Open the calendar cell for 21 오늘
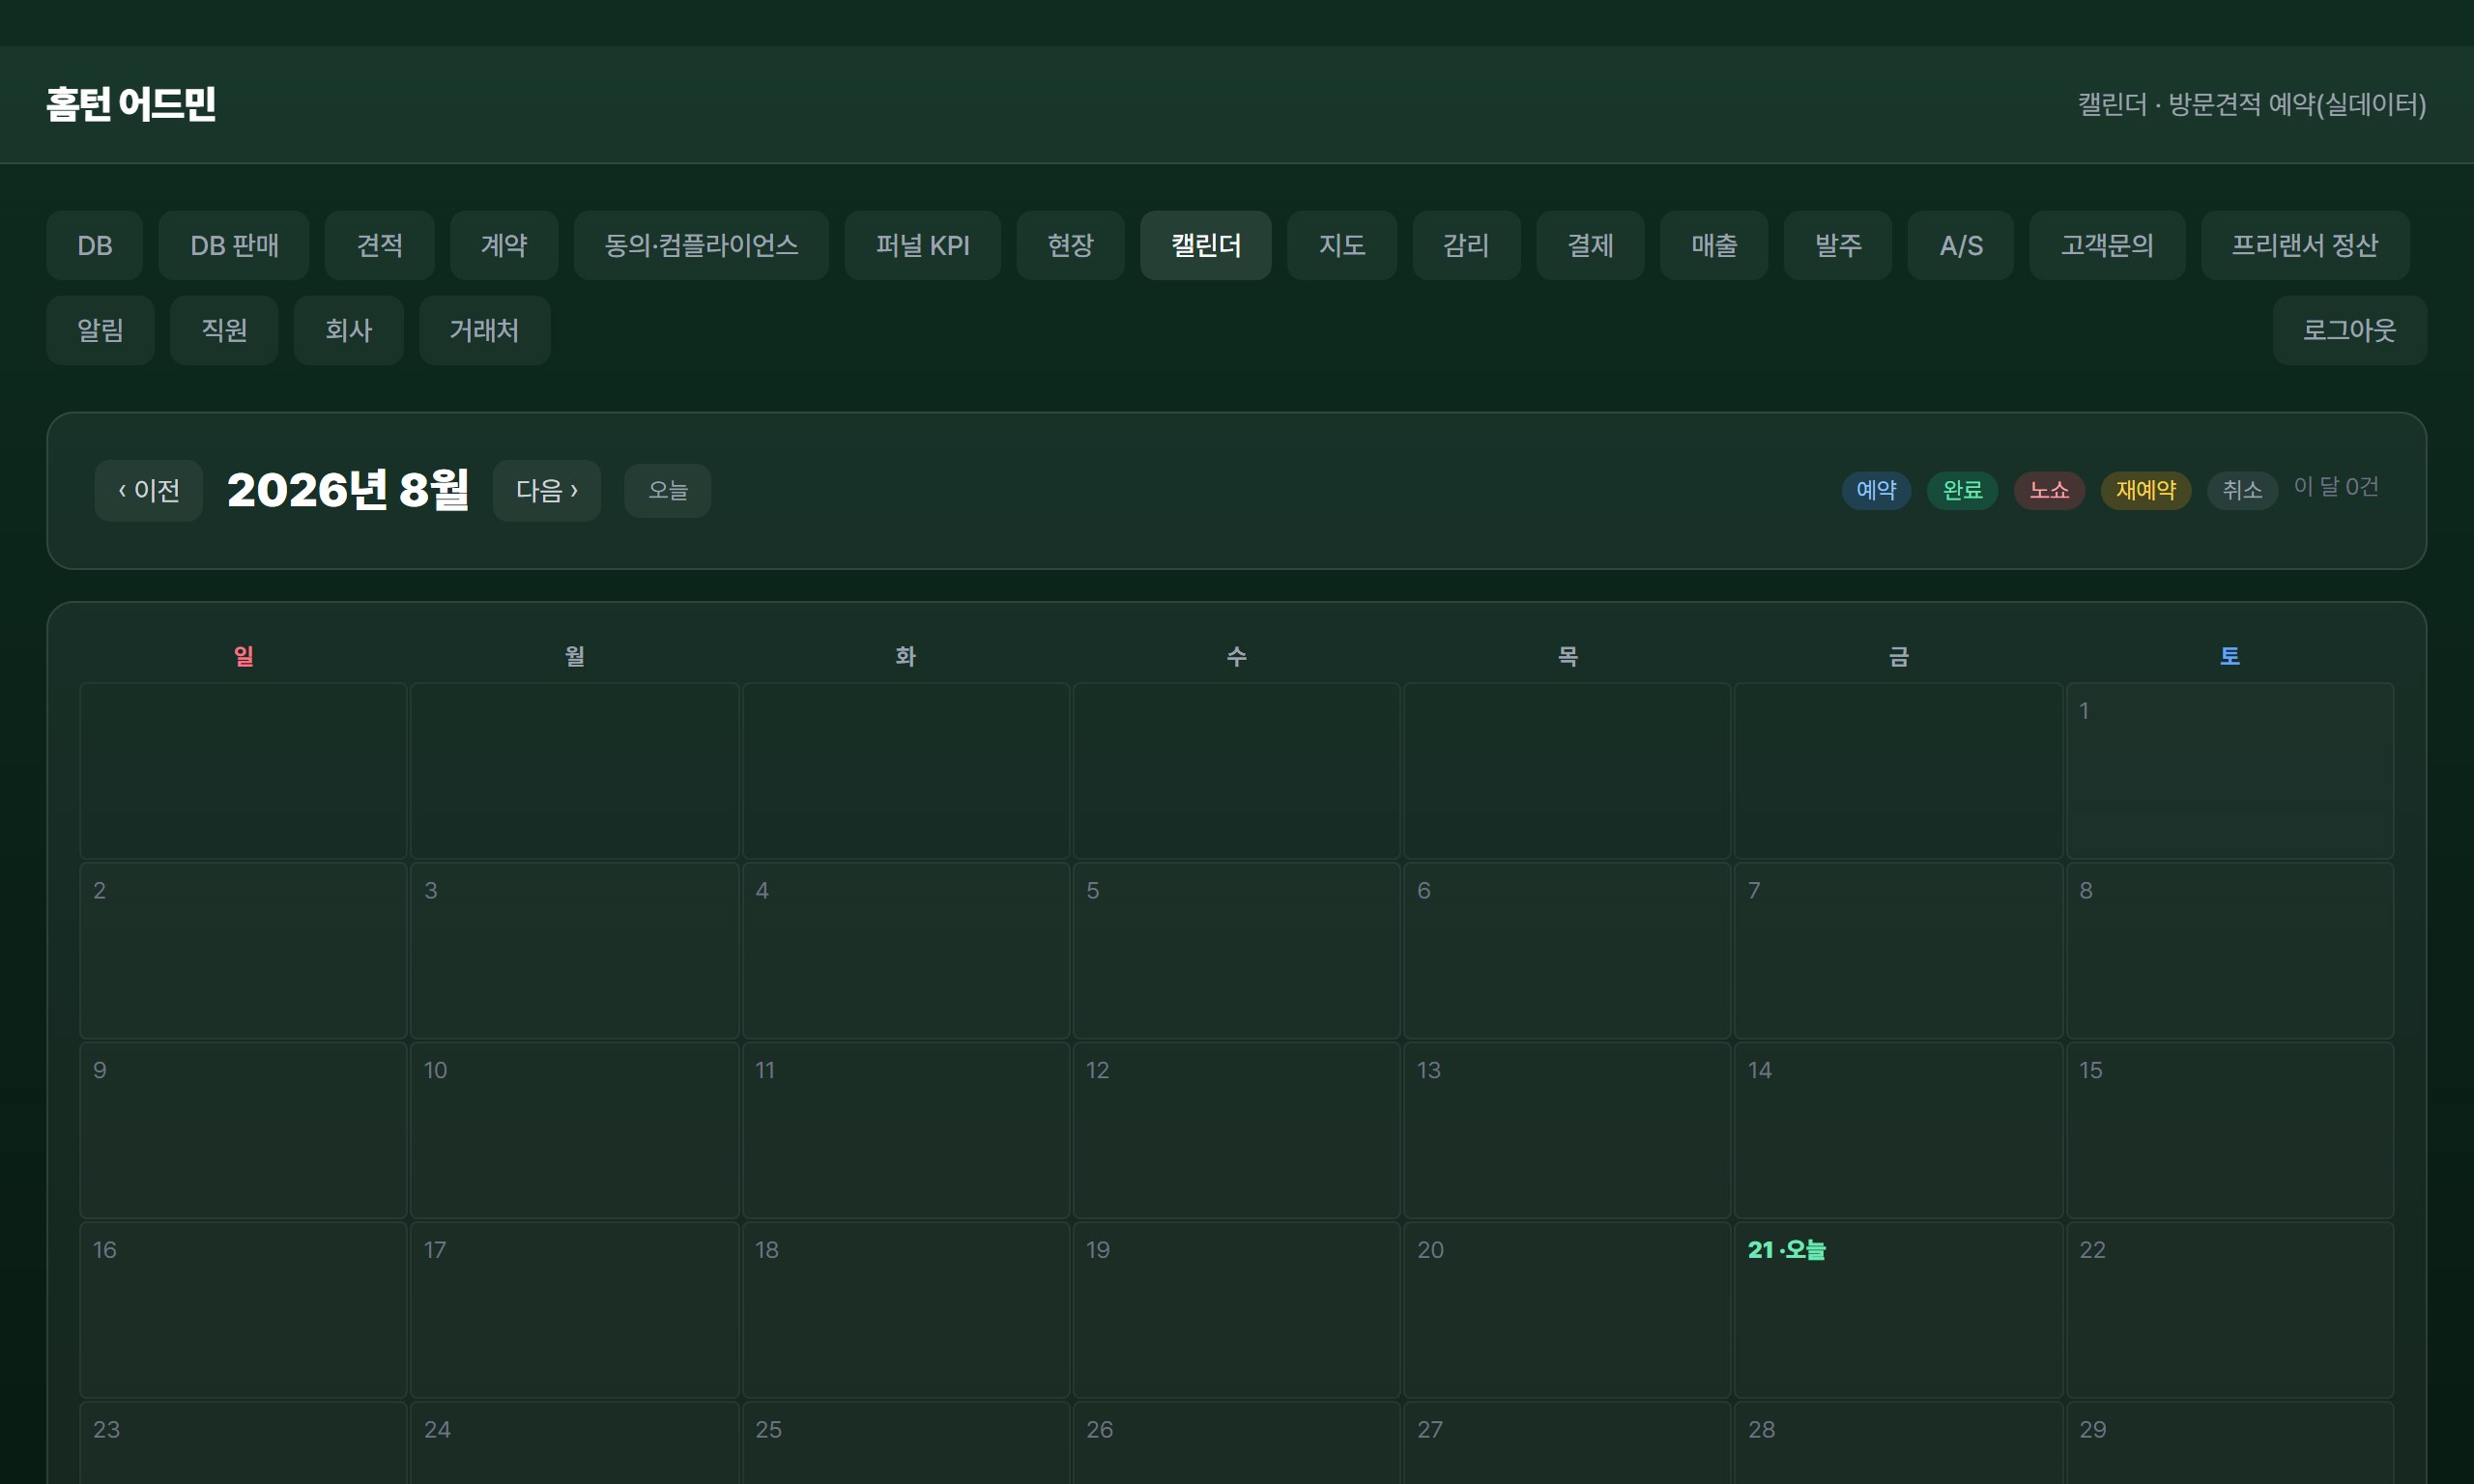This screenshot has height=1484, width=2474. click(1898, 1309)
